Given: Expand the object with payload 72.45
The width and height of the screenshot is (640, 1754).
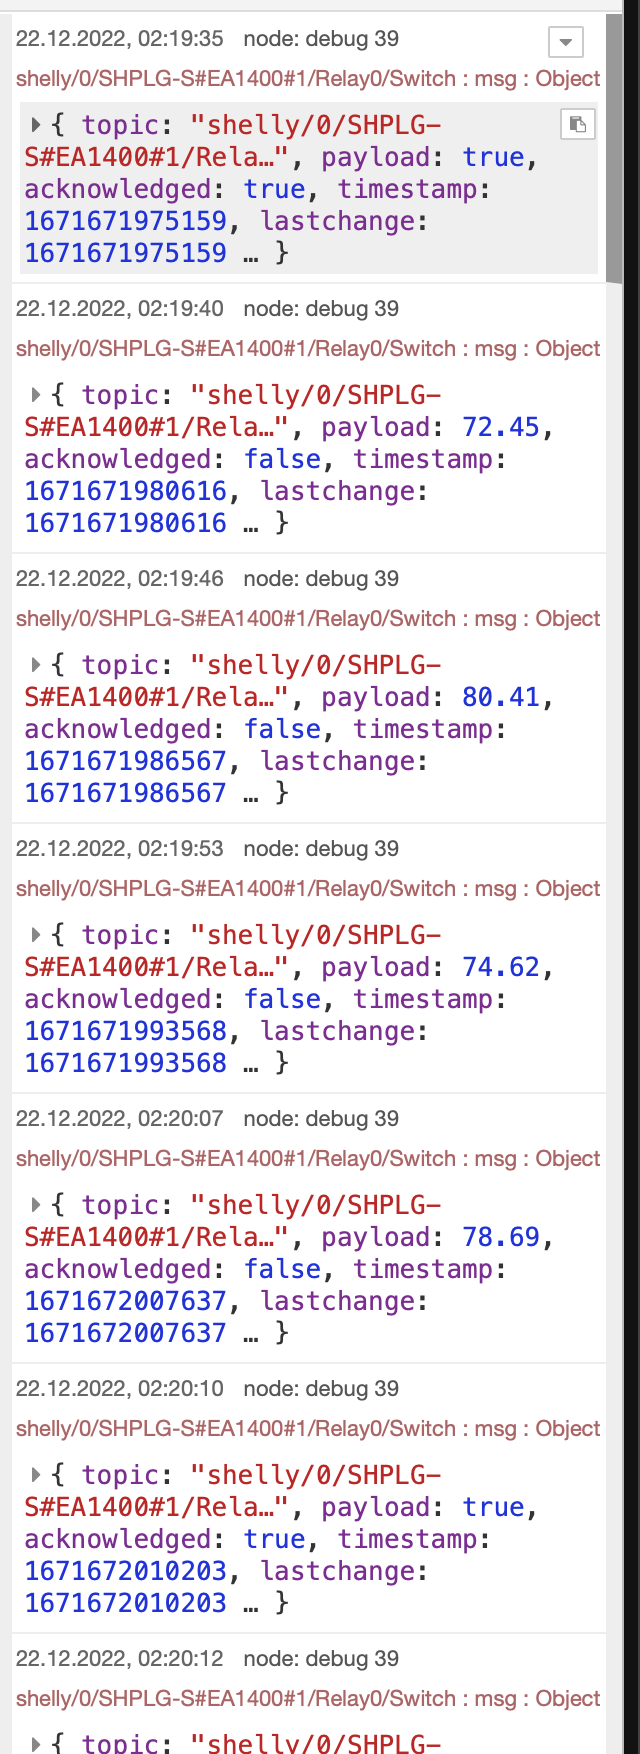Looking at the screenshot, I should [x=36, y=395].
